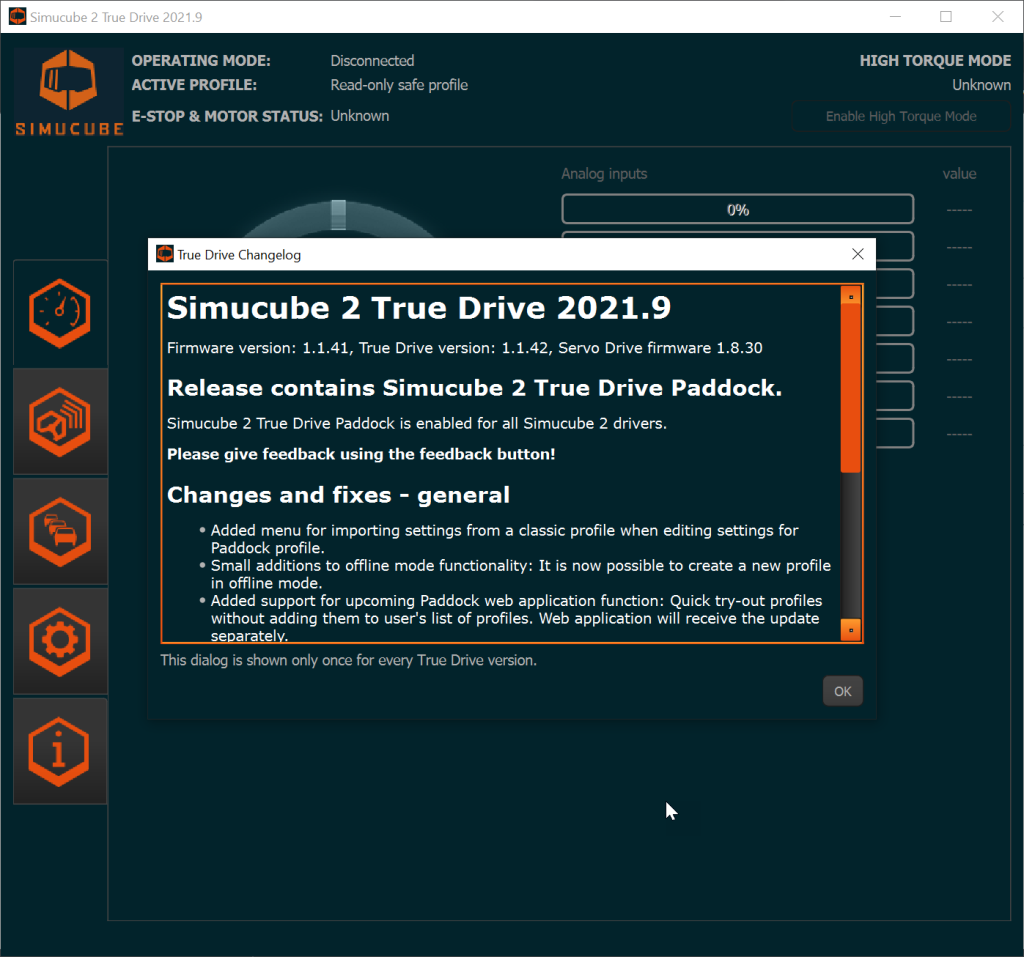Click 'Simucube 2 True Drive 2021.9' heading
1024x957 pixels.
[x=419, y=308]
